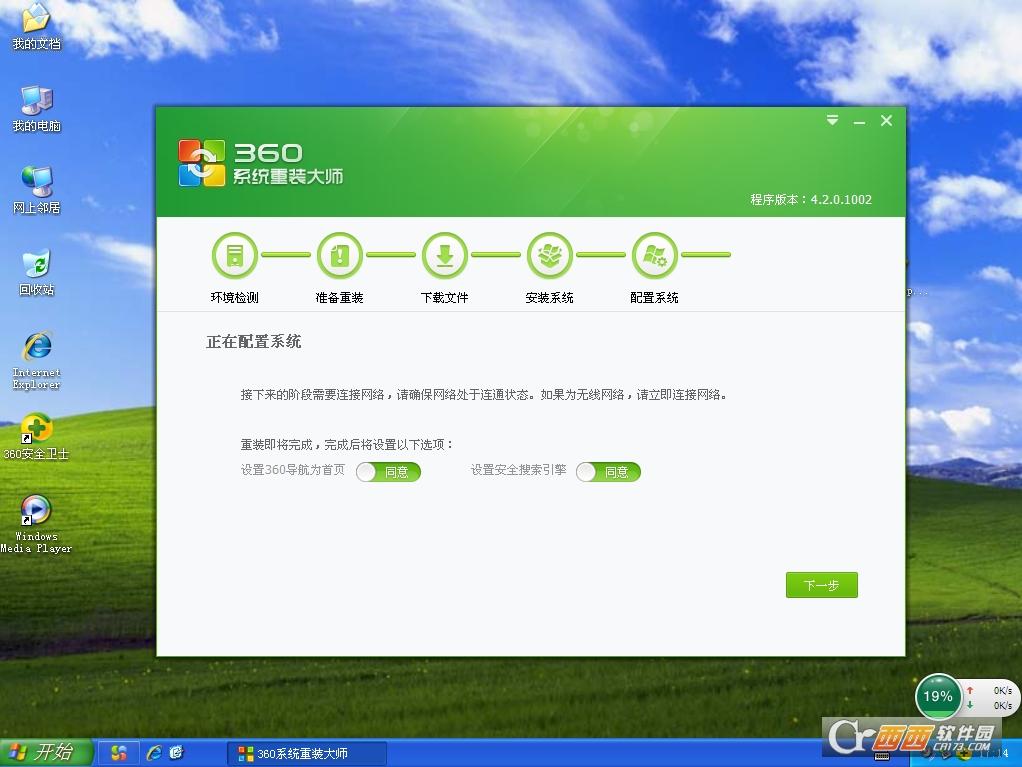Viewport: 1022px width, 767px height.
Task: Click the 准备重装 step icon
Action: tap(340, 255)
